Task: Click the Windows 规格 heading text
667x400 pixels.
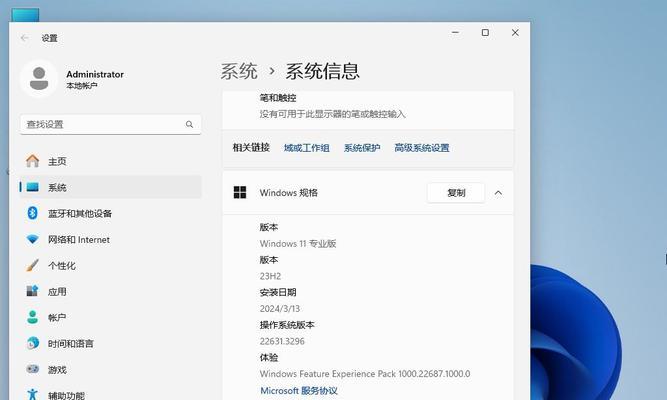Action: click(x=288, y=193)
